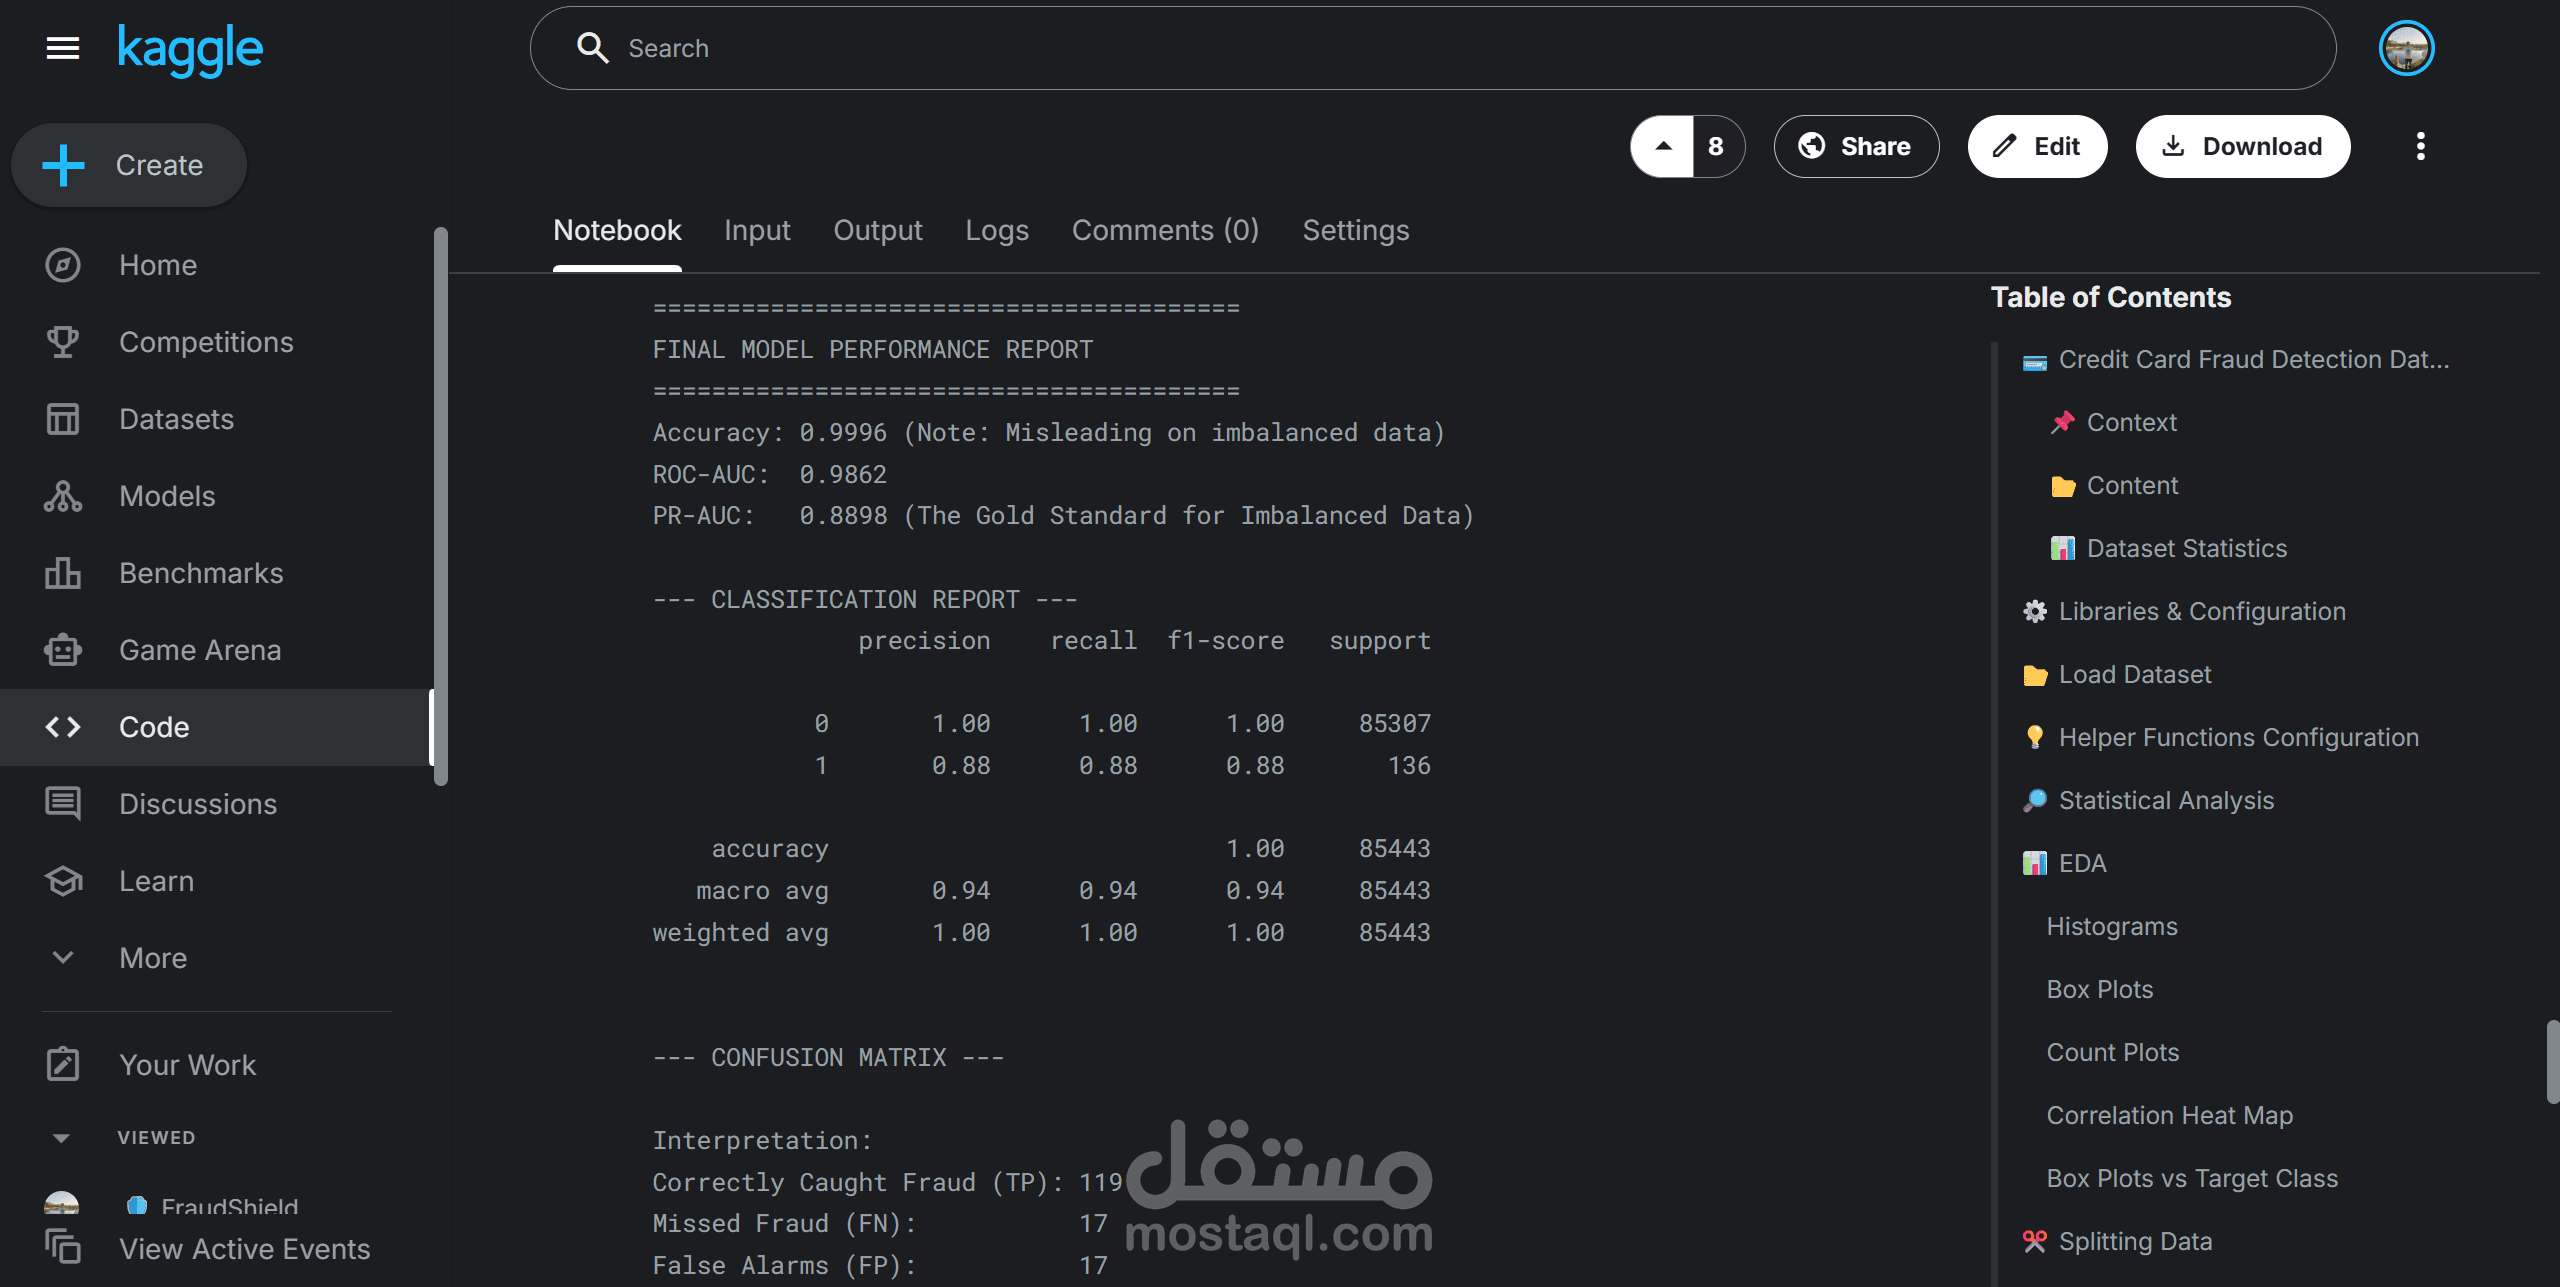2560x1287 pixels.
Task: Click the Kaggle logo
Action: click(x=190, y=49)
